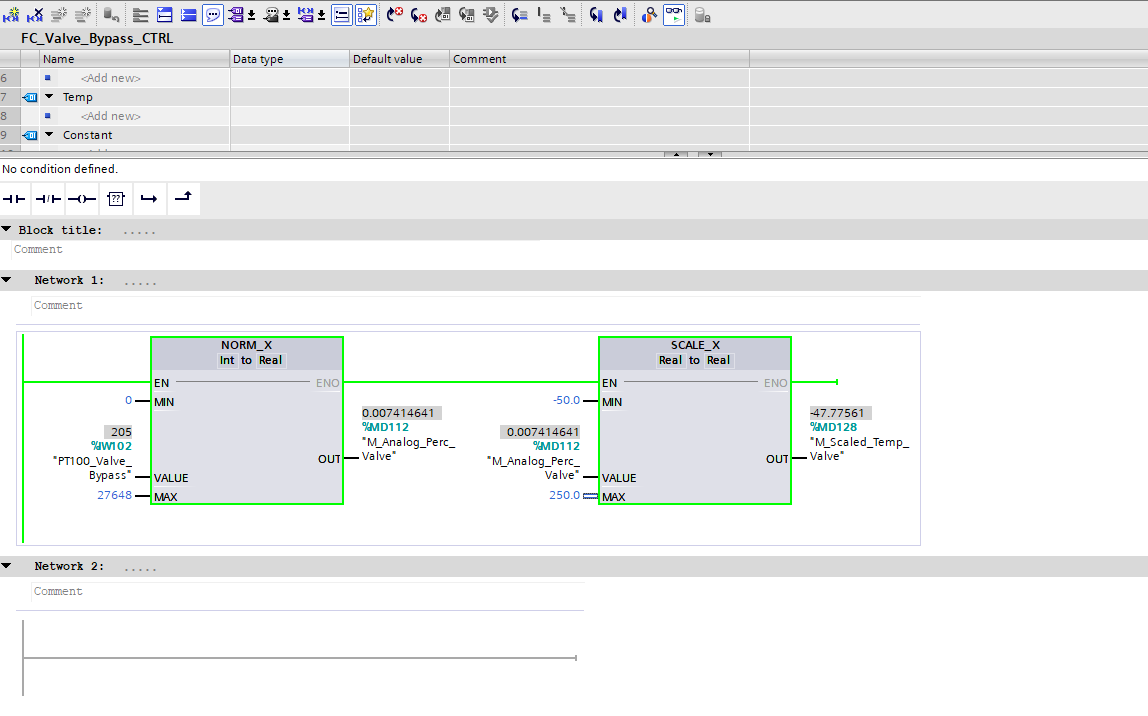Toggle free-form comments speech bubble icon

tap(213, 15)
